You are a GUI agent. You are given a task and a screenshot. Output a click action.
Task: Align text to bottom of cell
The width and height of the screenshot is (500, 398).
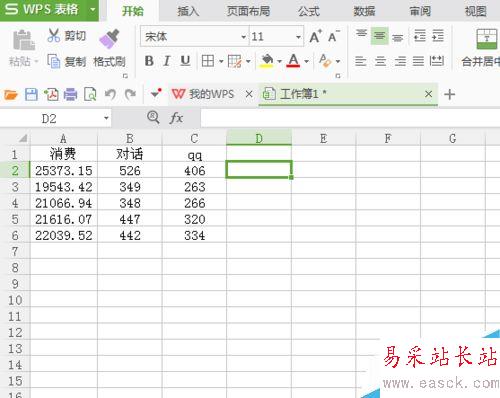tap(397, 37)
